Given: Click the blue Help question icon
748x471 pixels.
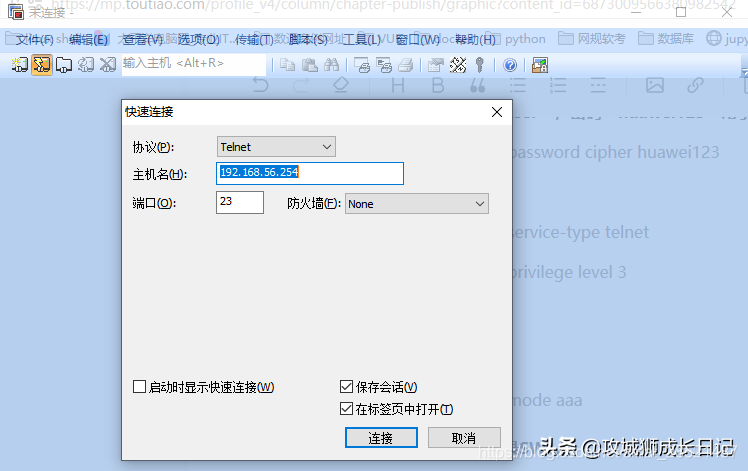Looking at the screenshot, I should [x=510, y=65].
